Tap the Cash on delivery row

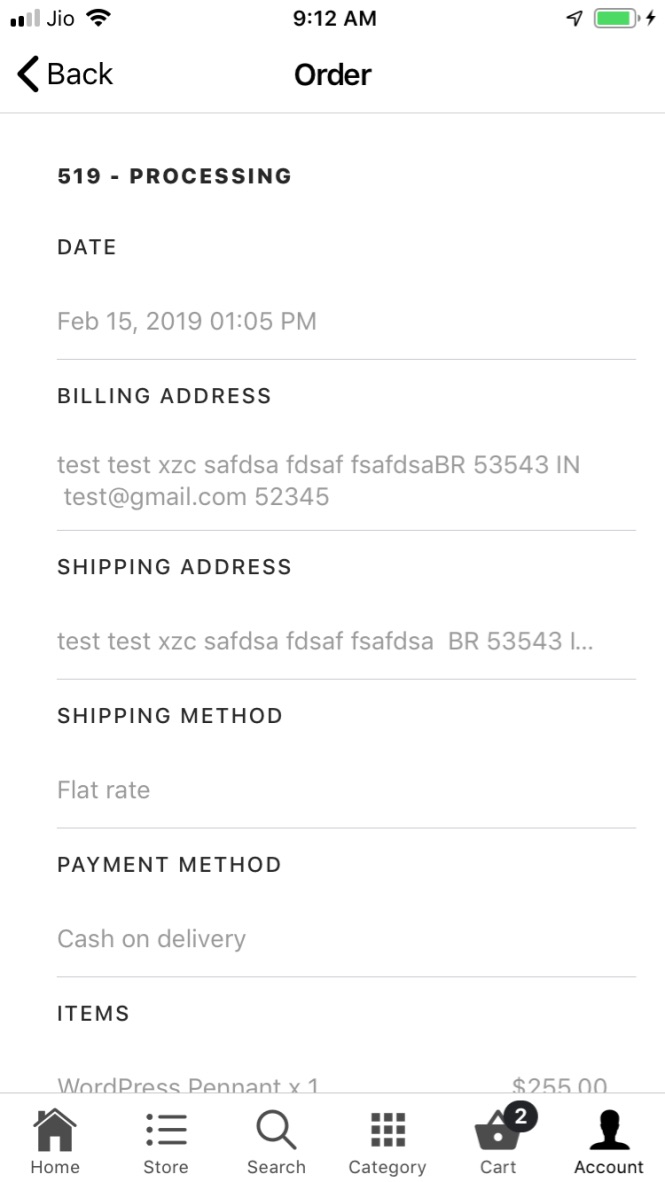coord(151,939)
